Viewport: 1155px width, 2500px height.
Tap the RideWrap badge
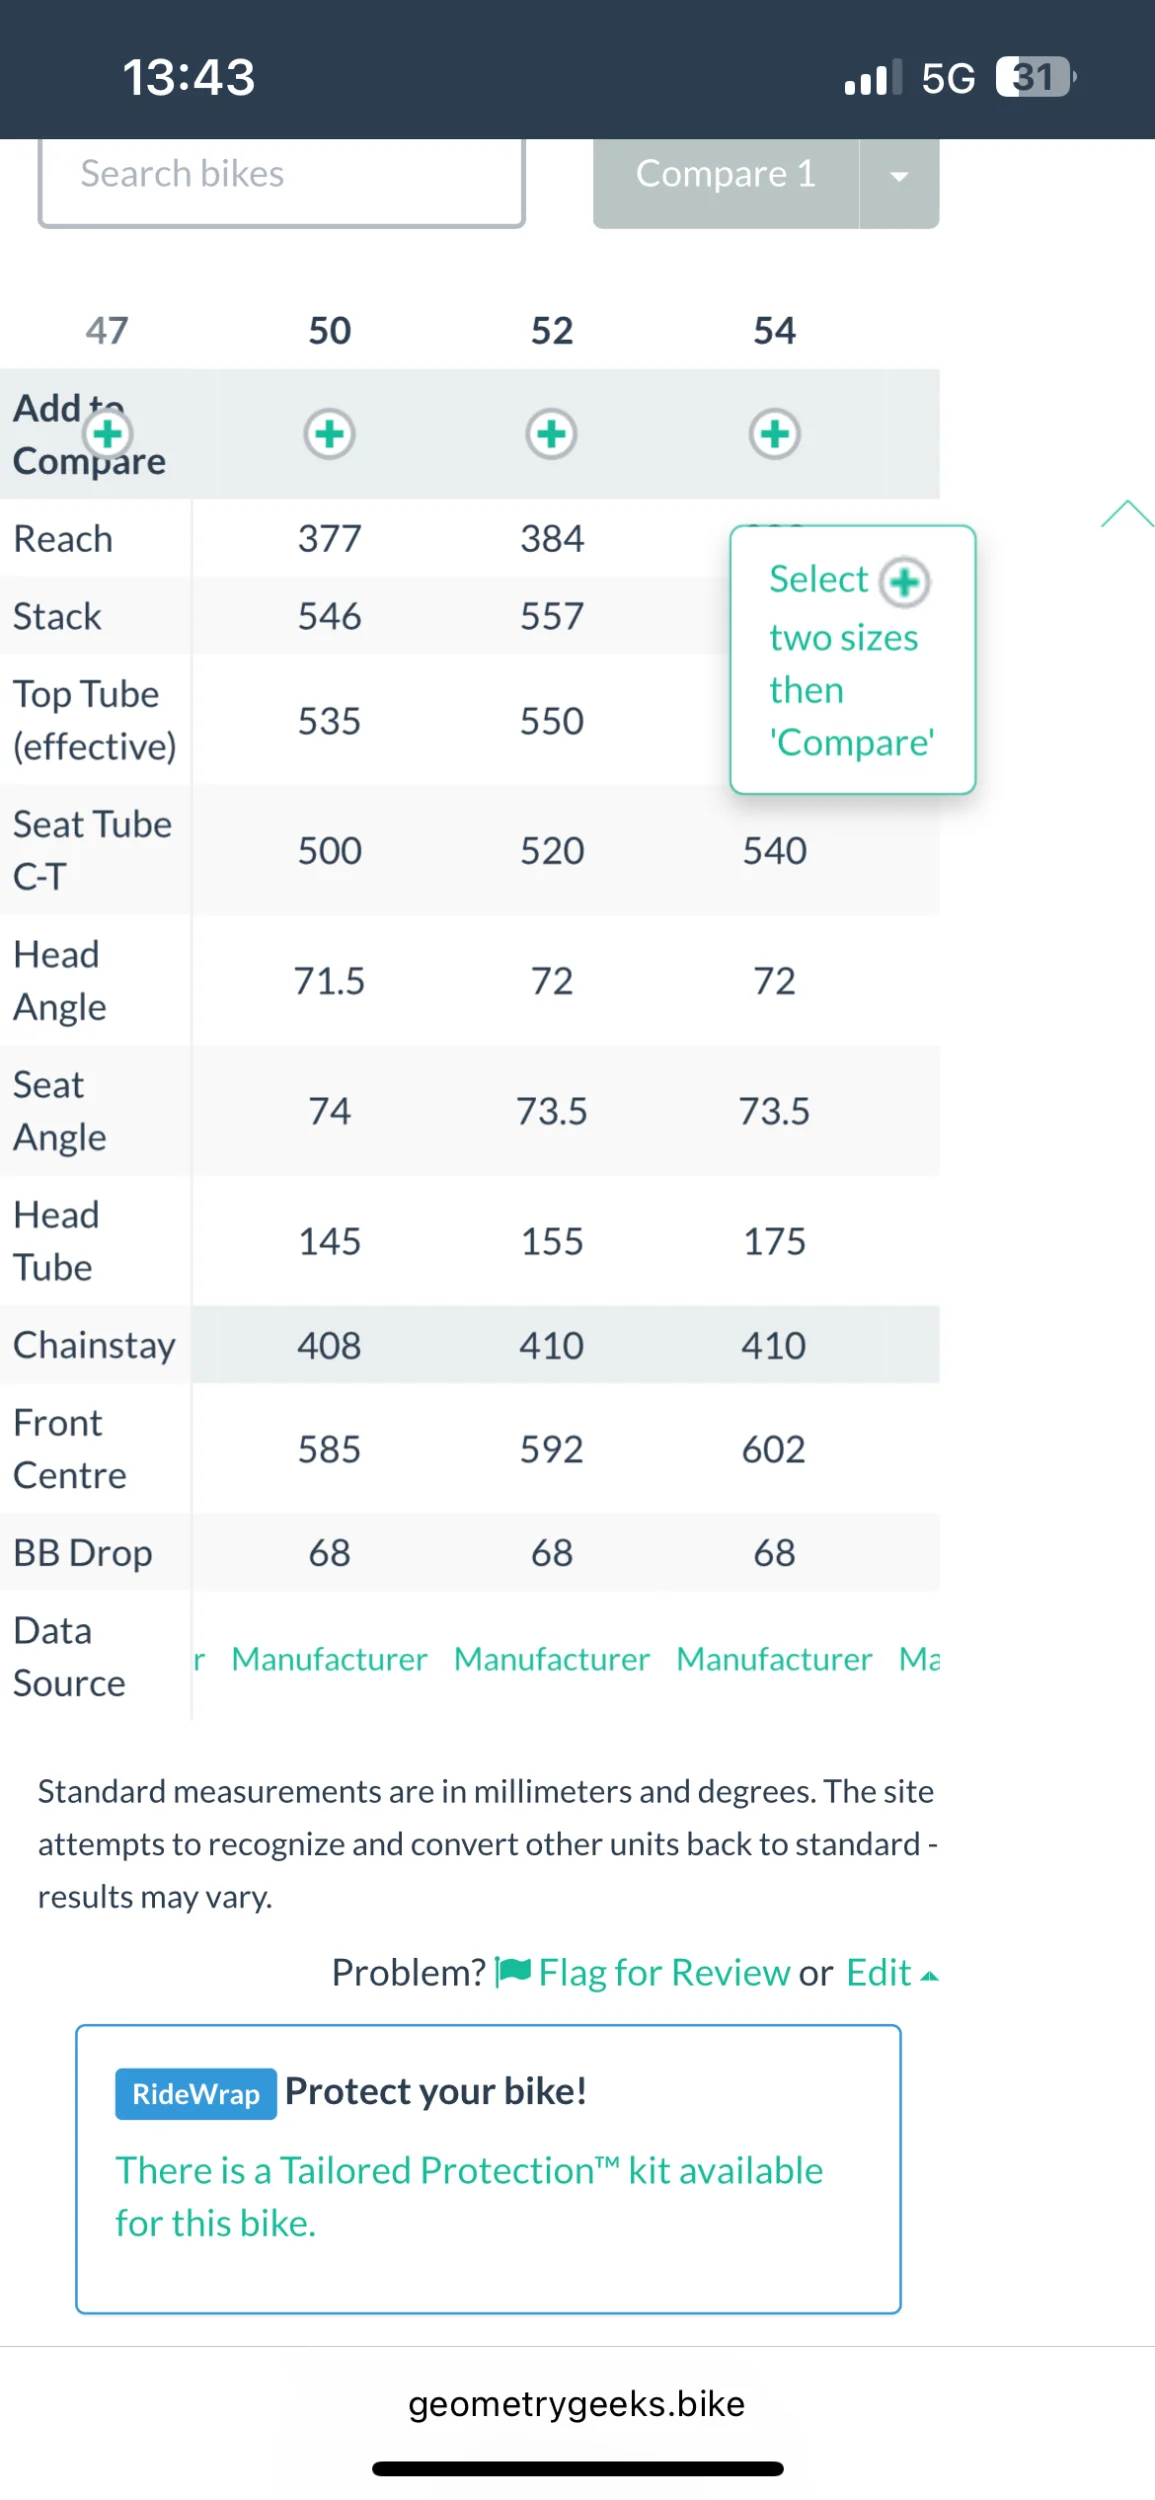pyautogui.click(x=196, y=2093)
